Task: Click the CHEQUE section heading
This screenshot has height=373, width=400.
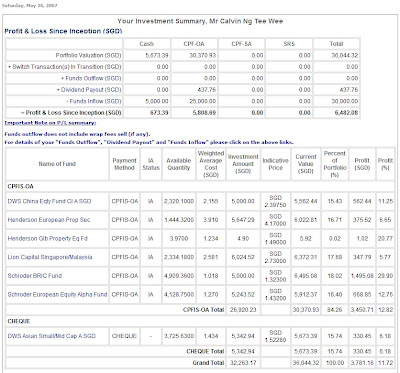Action: tap(19, 321)
